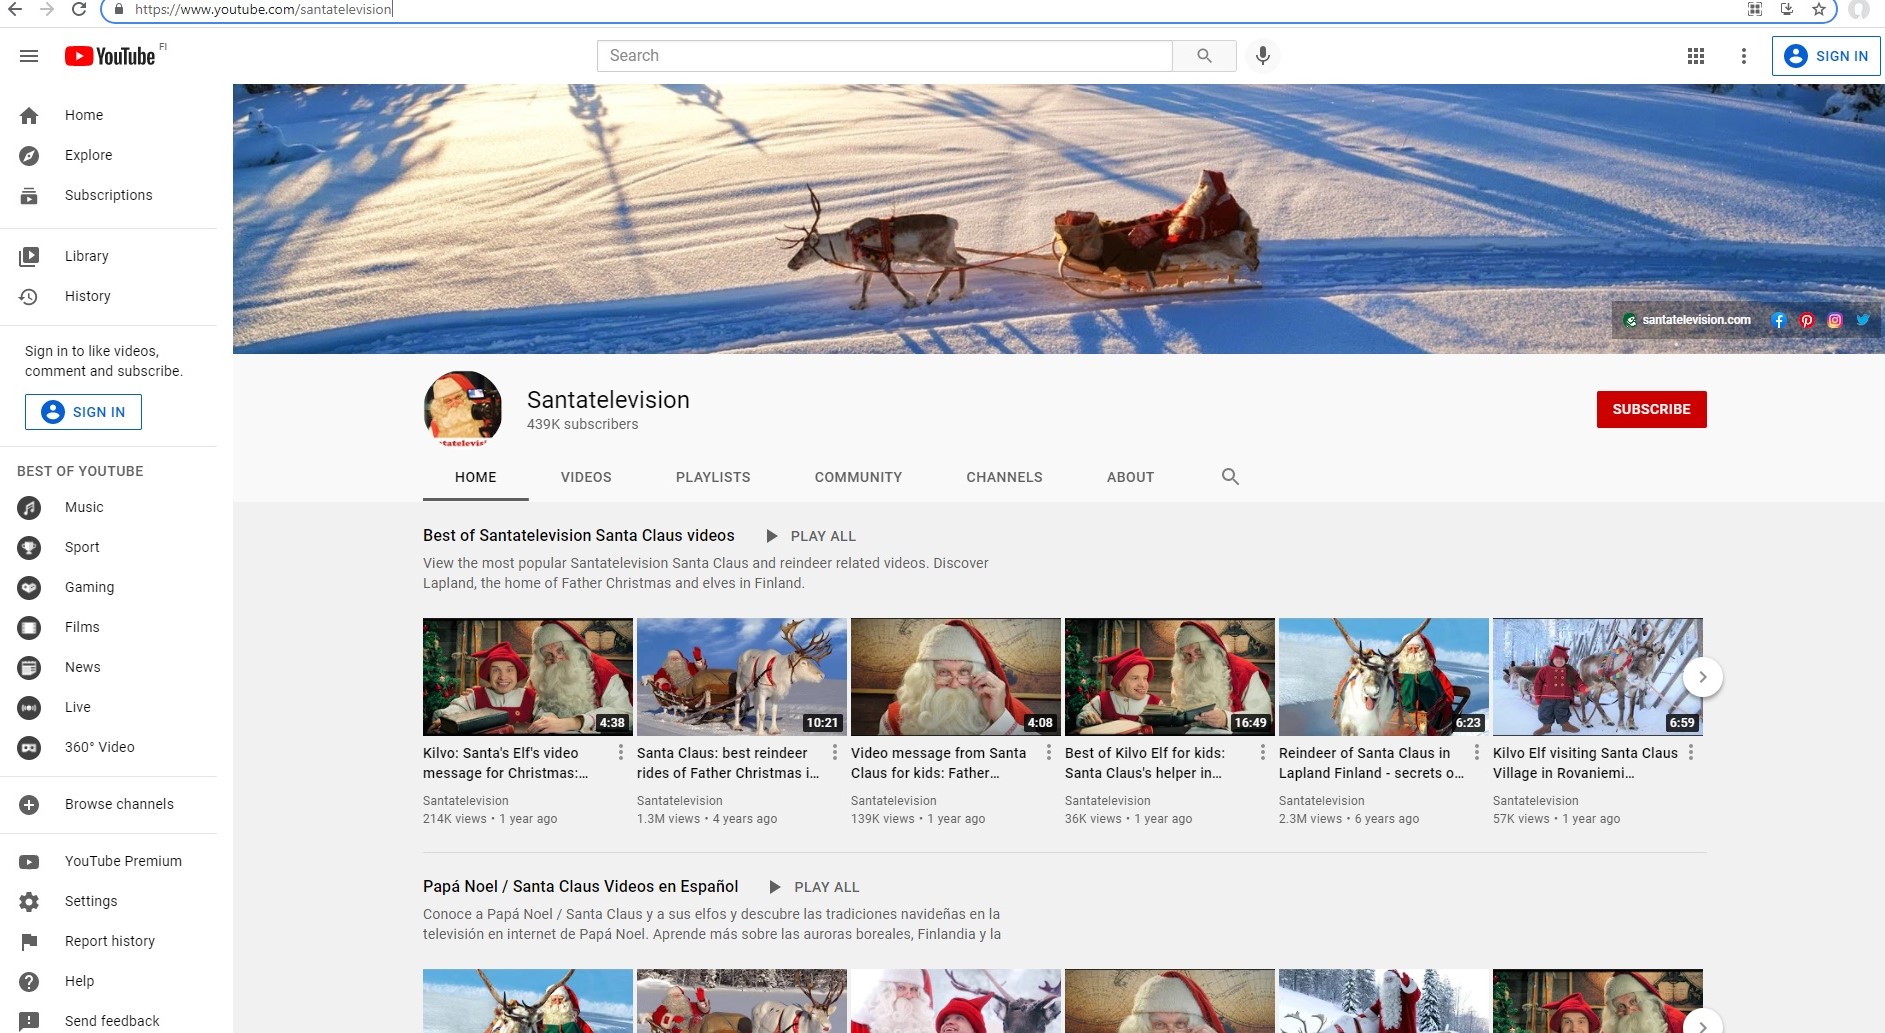
Task: Click the search magnifier button
Action: coord(1204,56)
